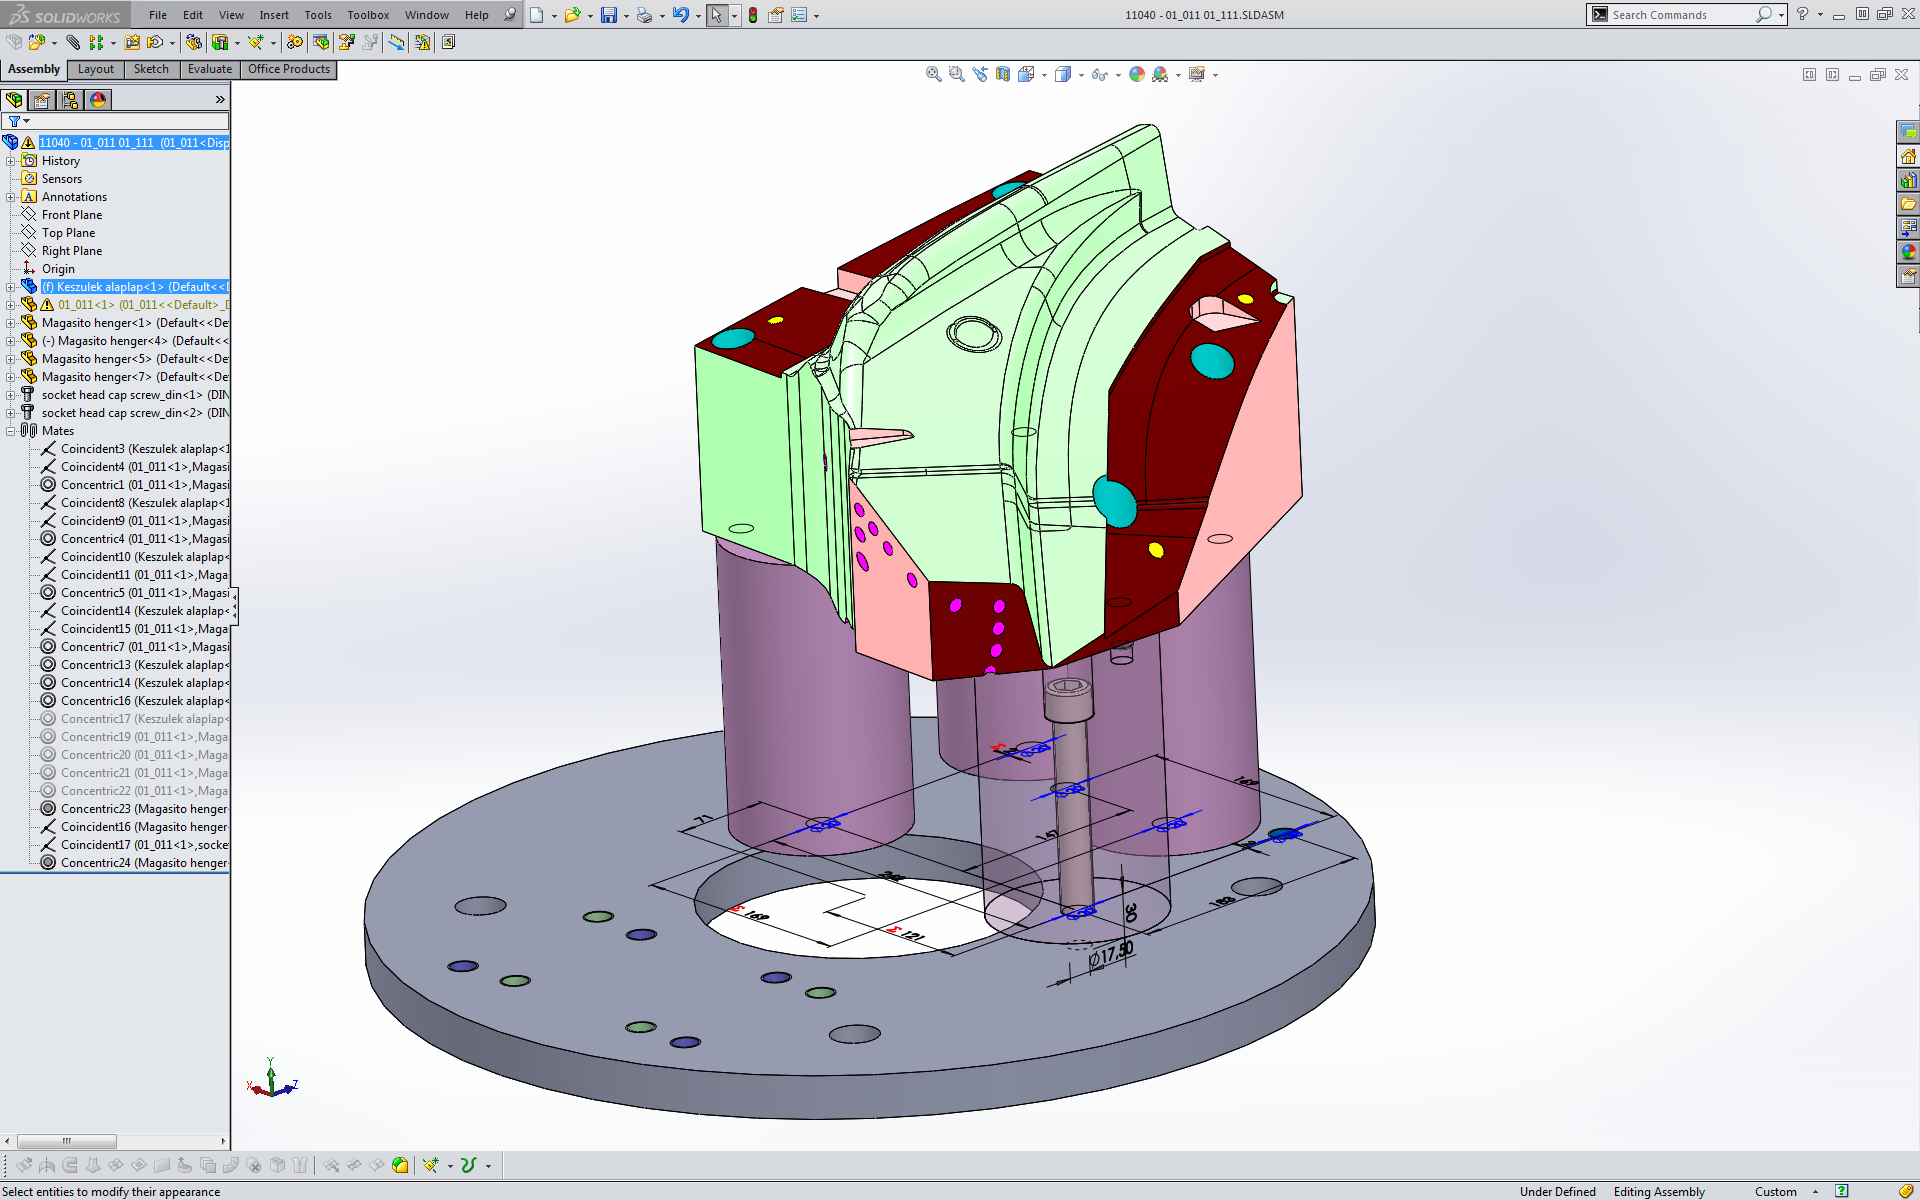Click the Rebuild traffic light icon
The width and height of the screenshot is (1920, 1200).
(x=753, y=15)
